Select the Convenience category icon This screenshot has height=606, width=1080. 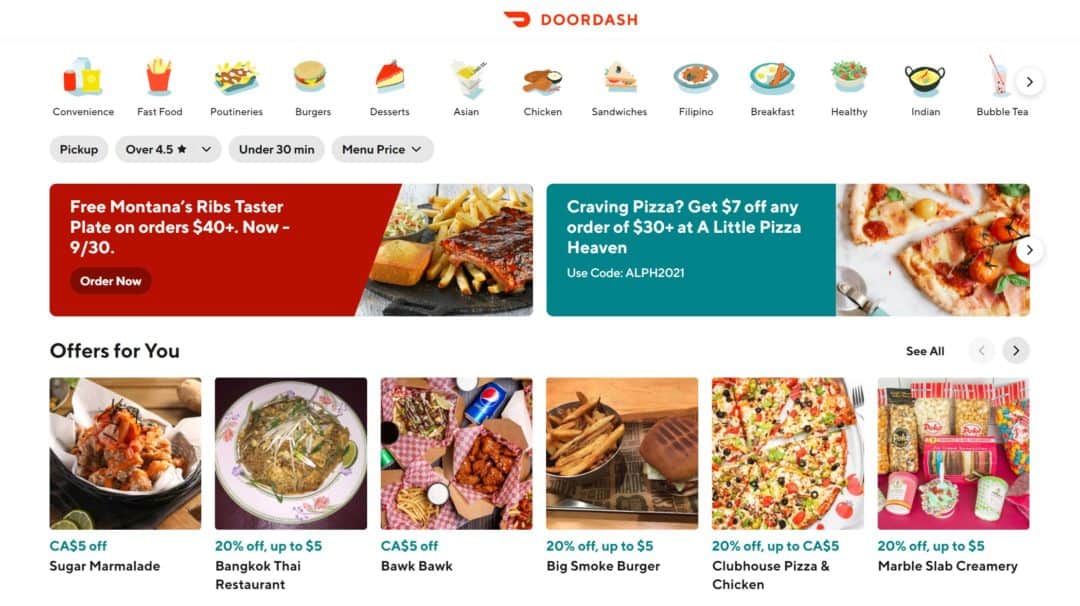83,76
